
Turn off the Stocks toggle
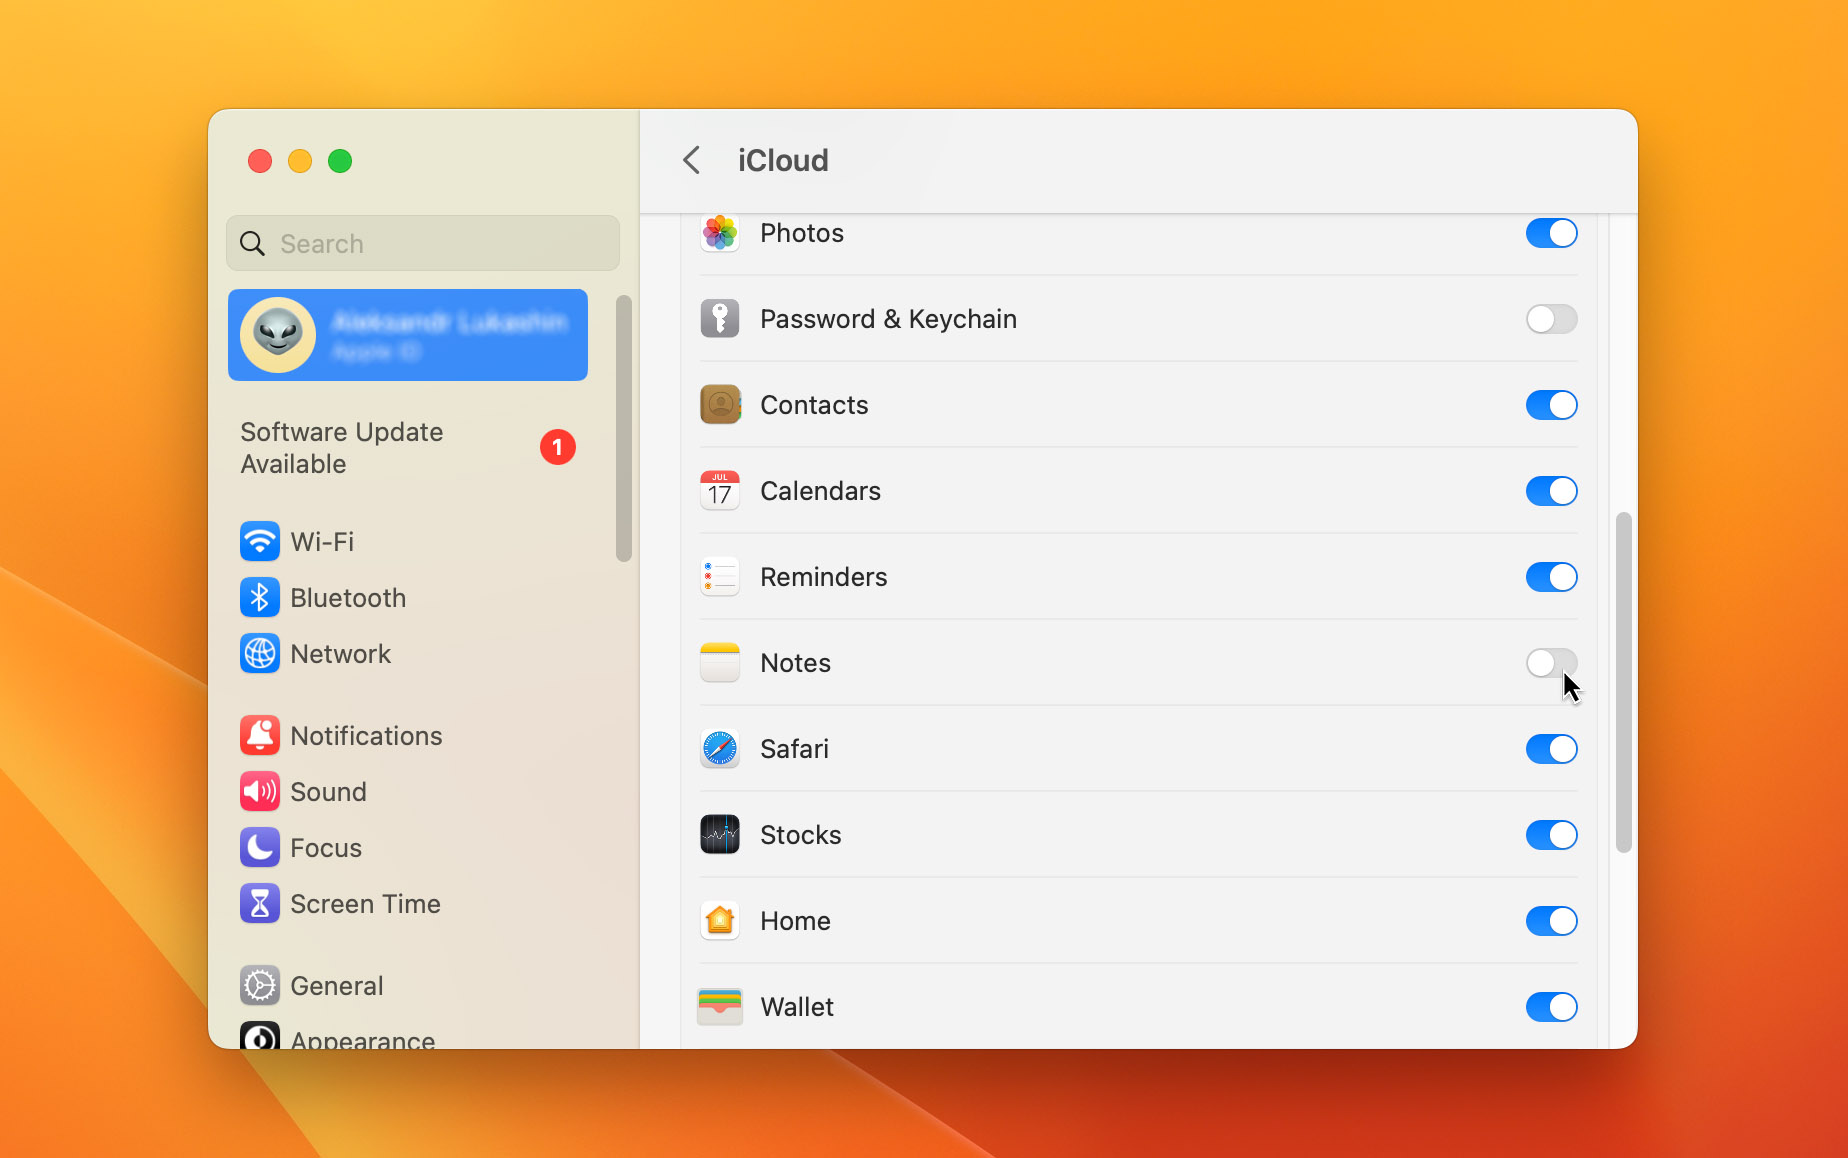(1552, 835)
